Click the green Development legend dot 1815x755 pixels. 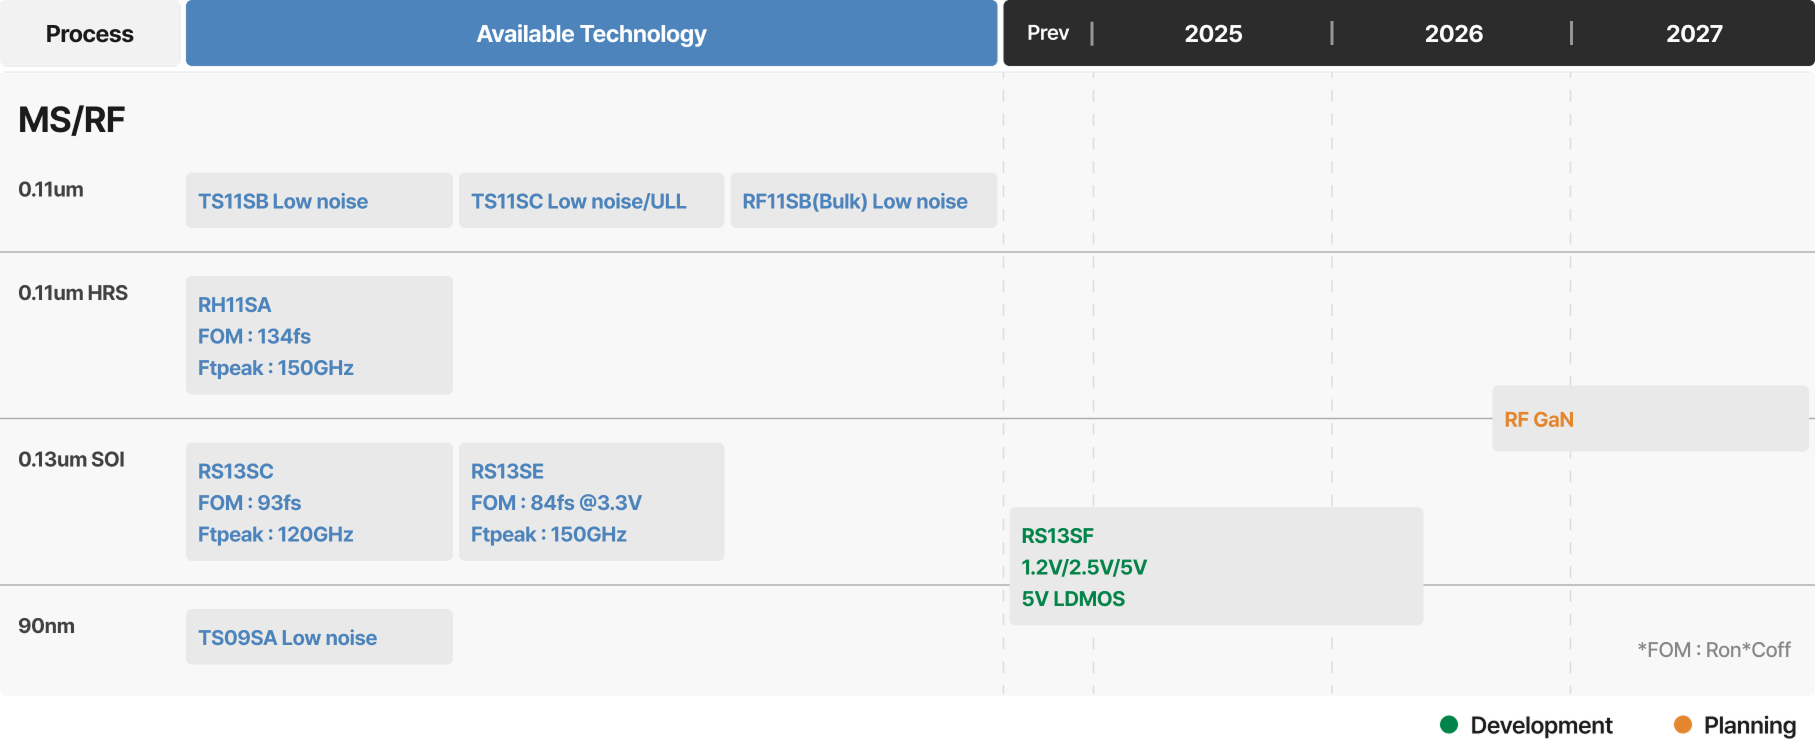[x=1448, y=725]
